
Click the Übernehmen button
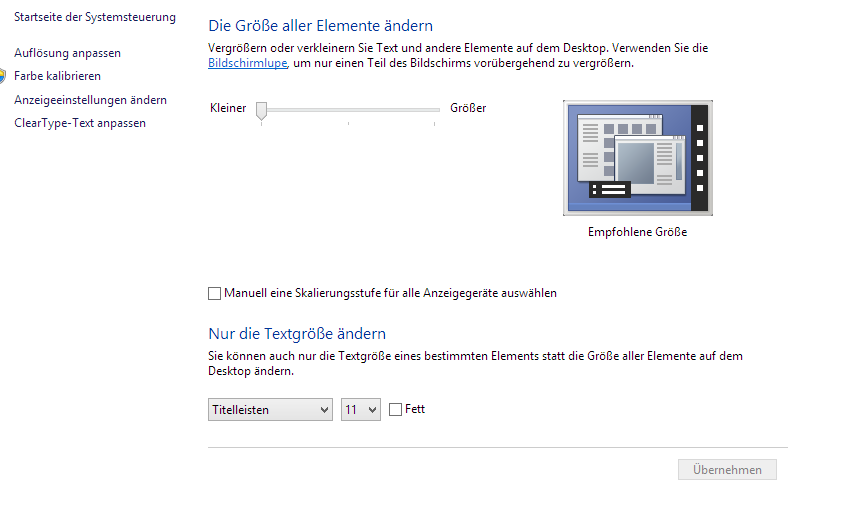(727, 470)
